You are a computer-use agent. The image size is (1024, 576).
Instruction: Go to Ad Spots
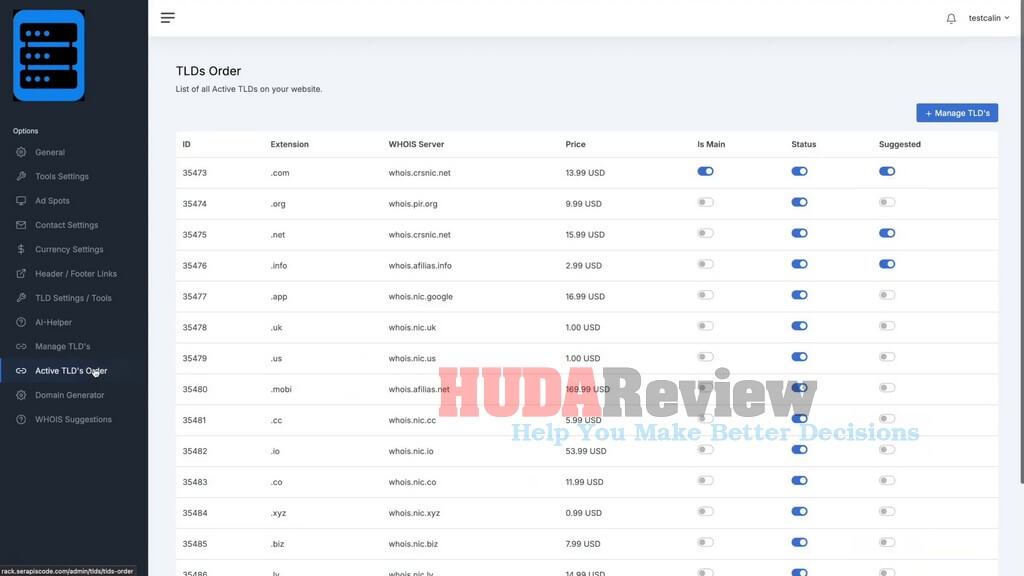pos(52,200)
